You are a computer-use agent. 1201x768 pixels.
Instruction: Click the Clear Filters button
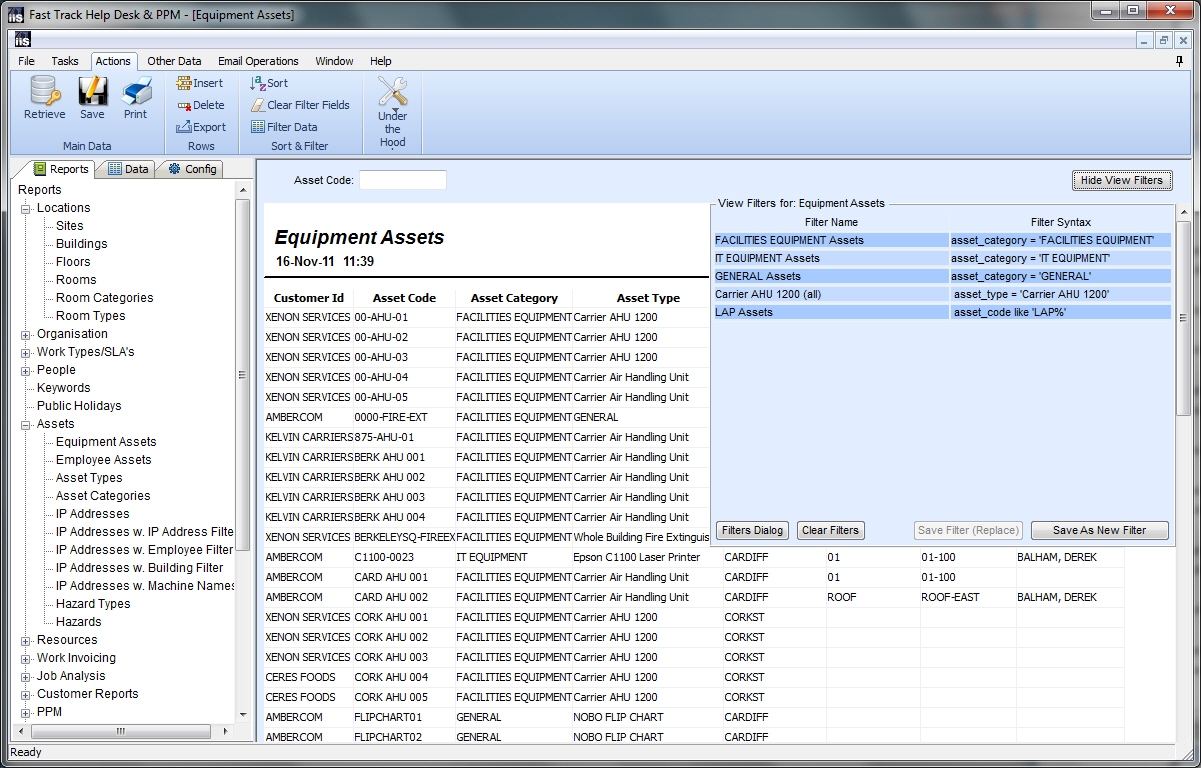click(x=831, y=530)
